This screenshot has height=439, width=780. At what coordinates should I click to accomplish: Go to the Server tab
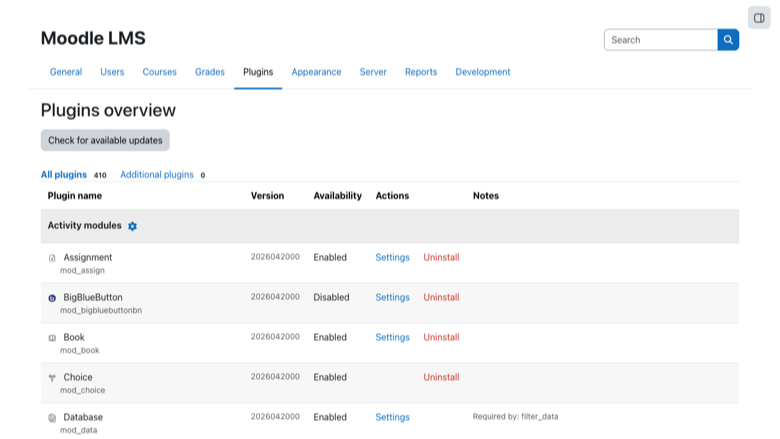373,72
